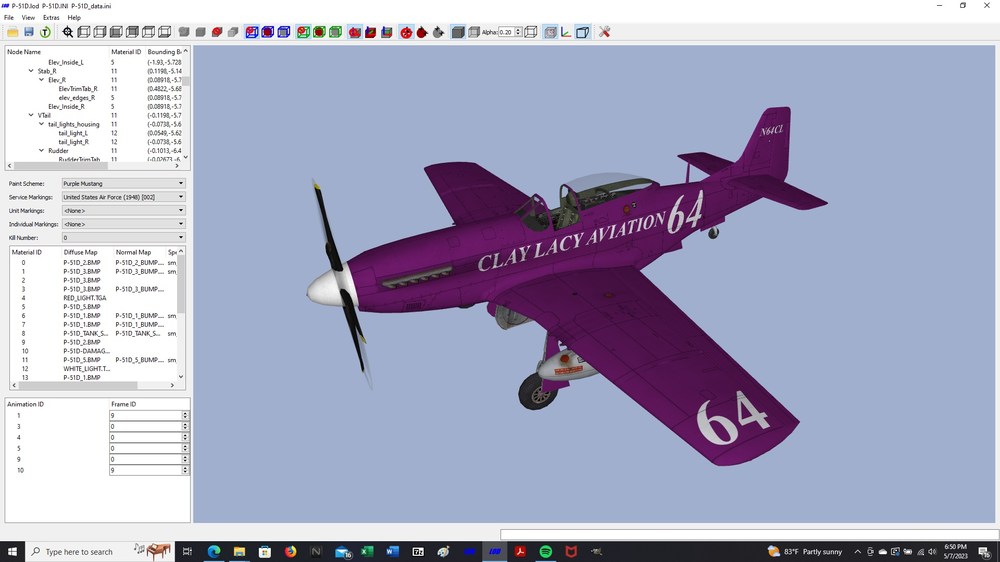Click the green reload icon
This screenshot has width=1000, height=562.
[45, 32]
